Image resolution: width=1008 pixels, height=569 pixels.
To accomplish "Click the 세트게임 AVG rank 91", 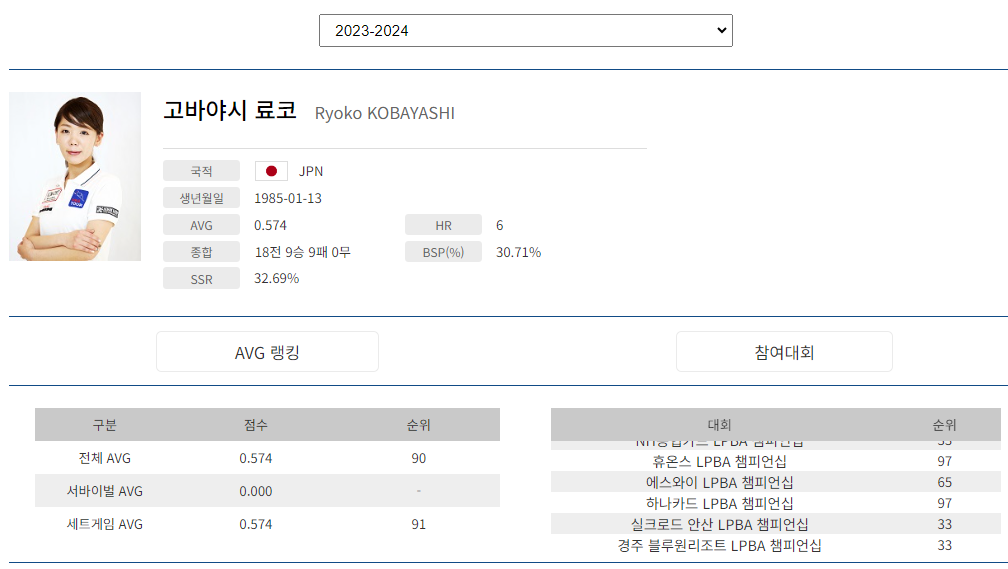I will point(418,524).
